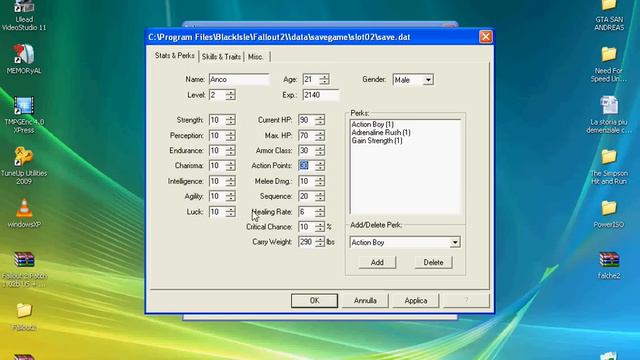Adjust the Max. HP spinner
The width and height of the screenshot is (640, 360).
pyautogui.click(x=320, y=136)
